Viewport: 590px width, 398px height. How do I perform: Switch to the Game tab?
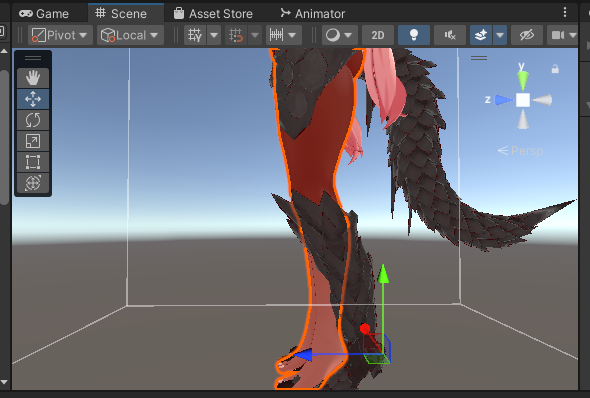click(44, 14)
